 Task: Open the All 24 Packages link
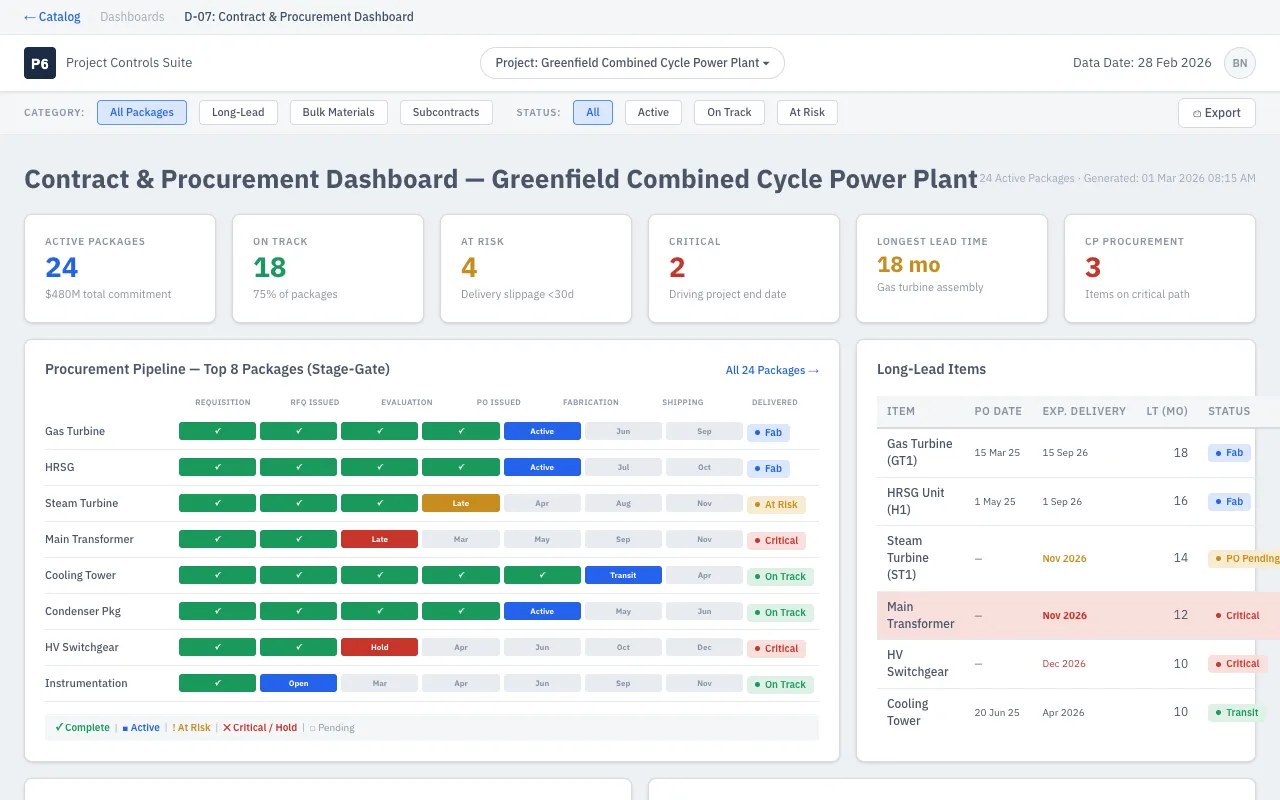(772, 370)
